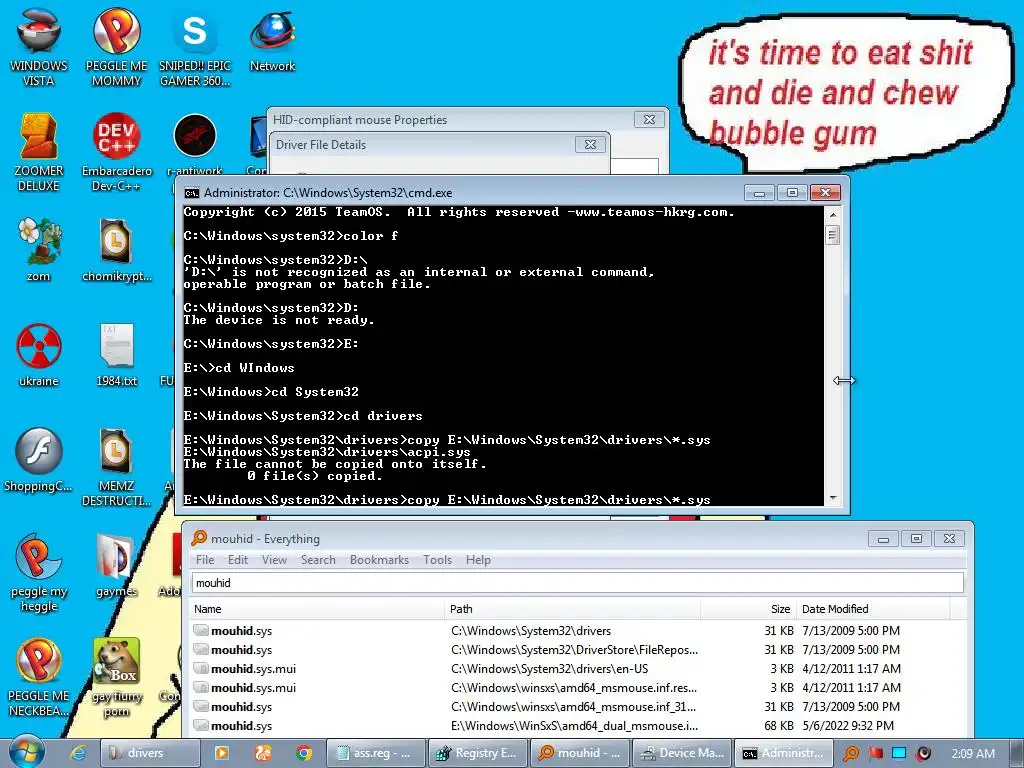Screen dimensions: 1024x768
Task: Open the Windows Start orb
Action: click(x=27, y=752)
